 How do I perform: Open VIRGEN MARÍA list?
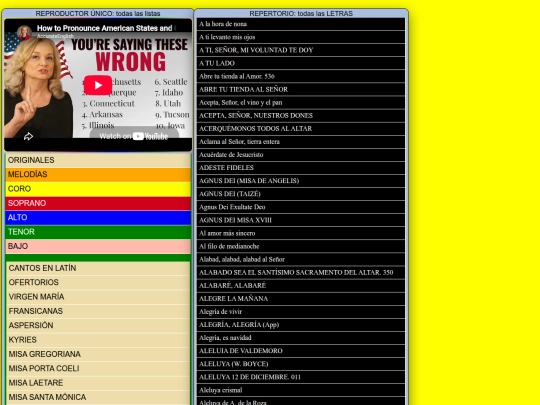(x=98, y=297)
